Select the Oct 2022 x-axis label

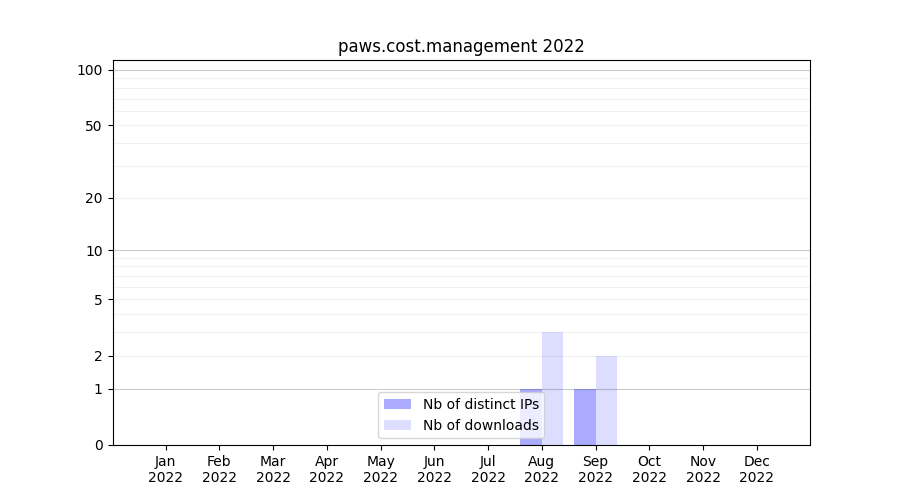pyautogui.click(x=649, y=469)
